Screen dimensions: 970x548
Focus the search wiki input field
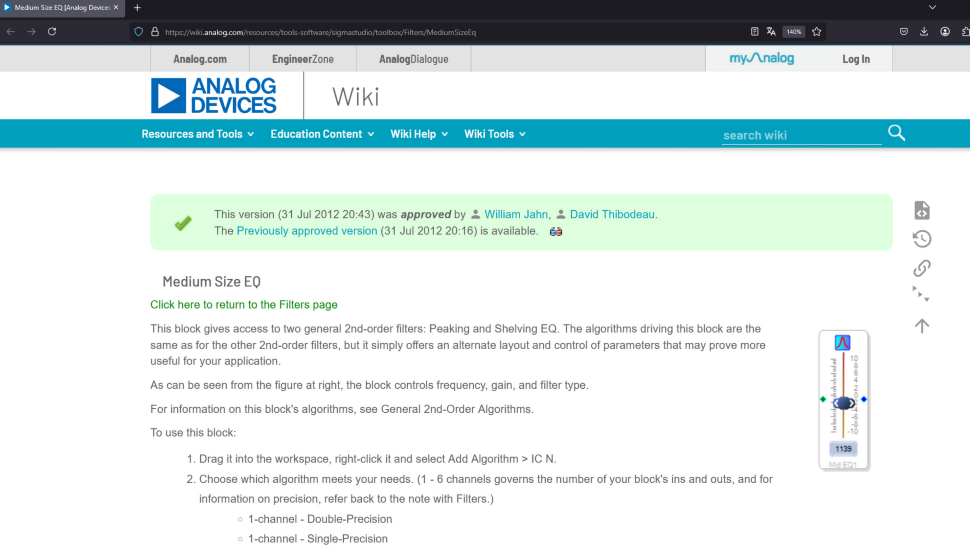[800, 135]
